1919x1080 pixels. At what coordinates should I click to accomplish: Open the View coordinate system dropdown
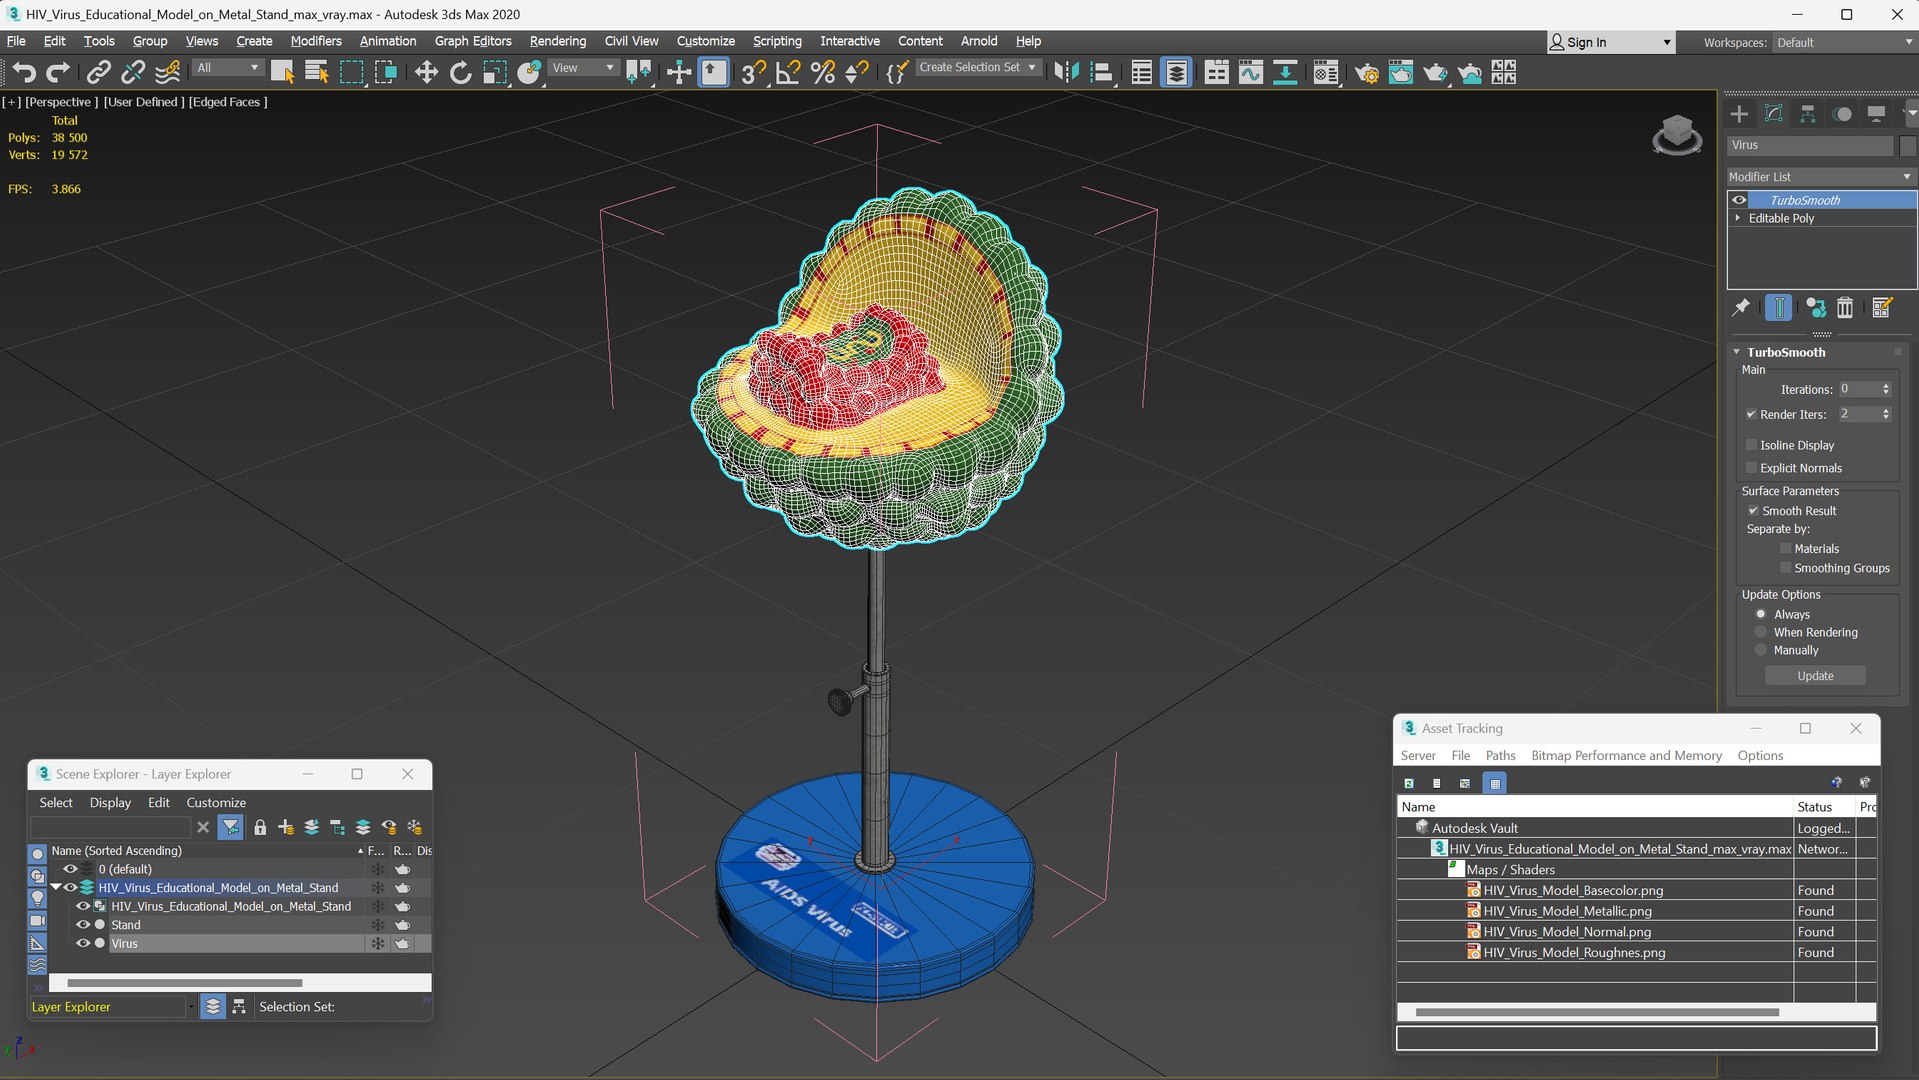[583, 67]
